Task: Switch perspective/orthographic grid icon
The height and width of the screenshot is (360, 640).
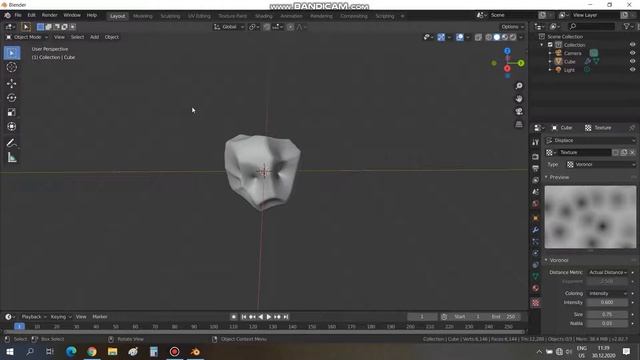Action: tap(519, 124)
